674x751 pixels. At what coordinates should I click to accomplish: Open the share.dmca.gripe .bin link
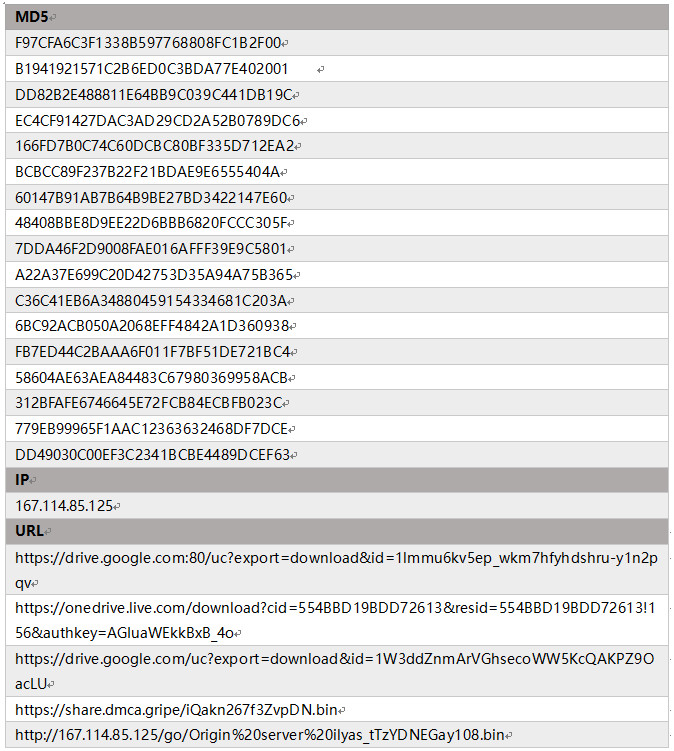tap(177, 710)
